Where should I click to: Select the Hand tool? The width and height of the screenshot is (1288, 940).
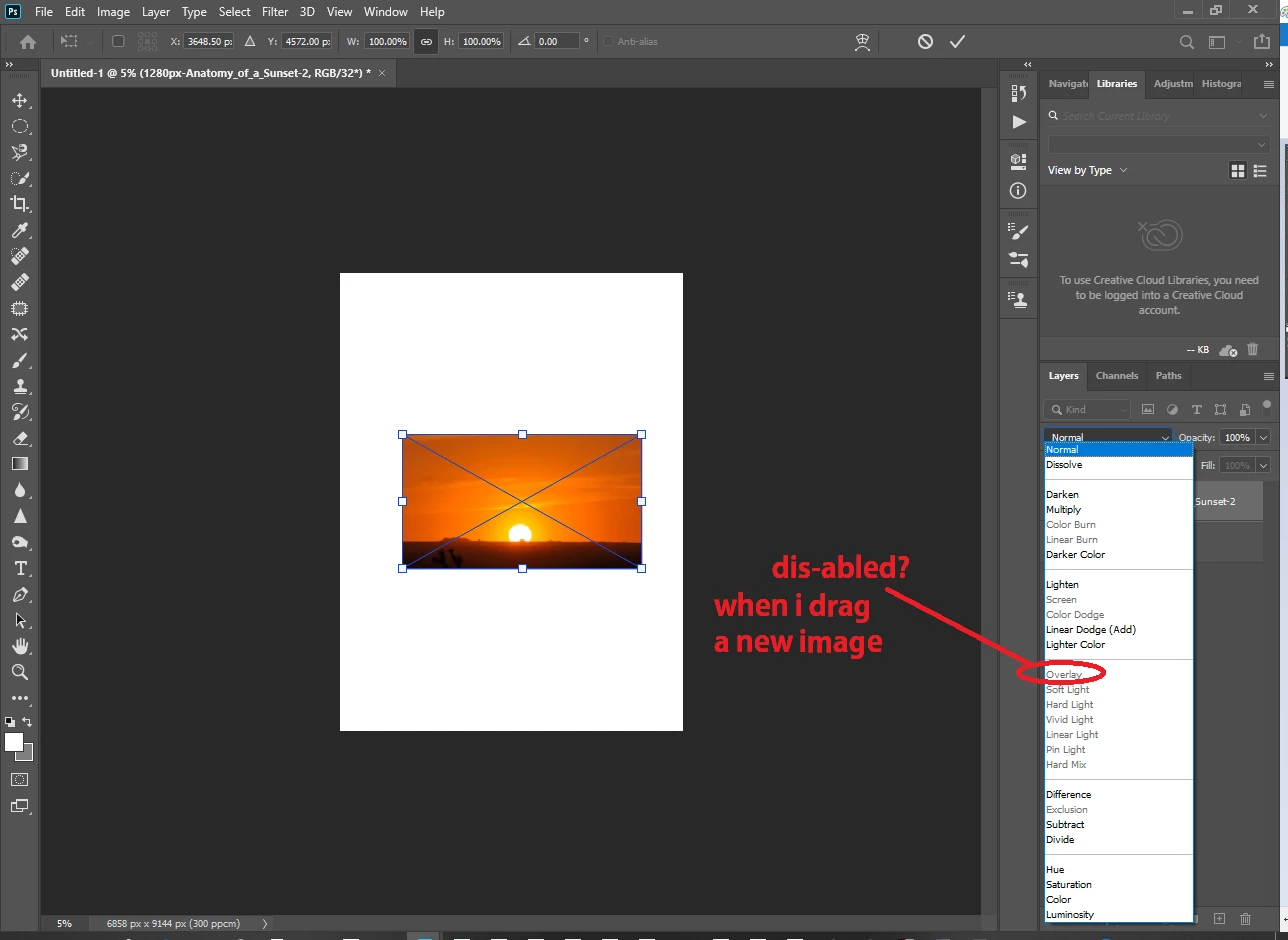tap(19, 646)
